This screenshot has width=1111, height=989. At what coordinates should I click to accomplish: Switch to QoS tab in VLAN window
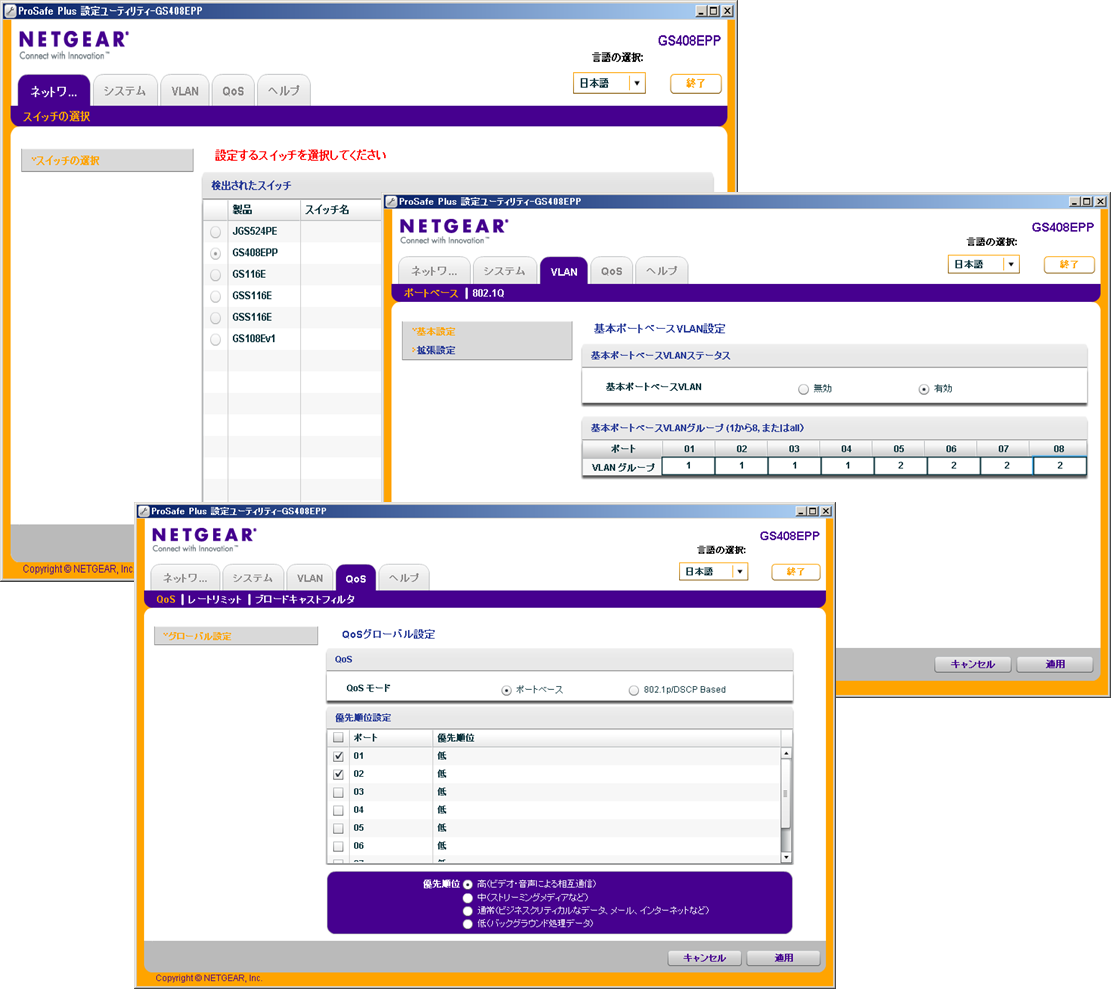pyautogui.click(x=611, y=271)
